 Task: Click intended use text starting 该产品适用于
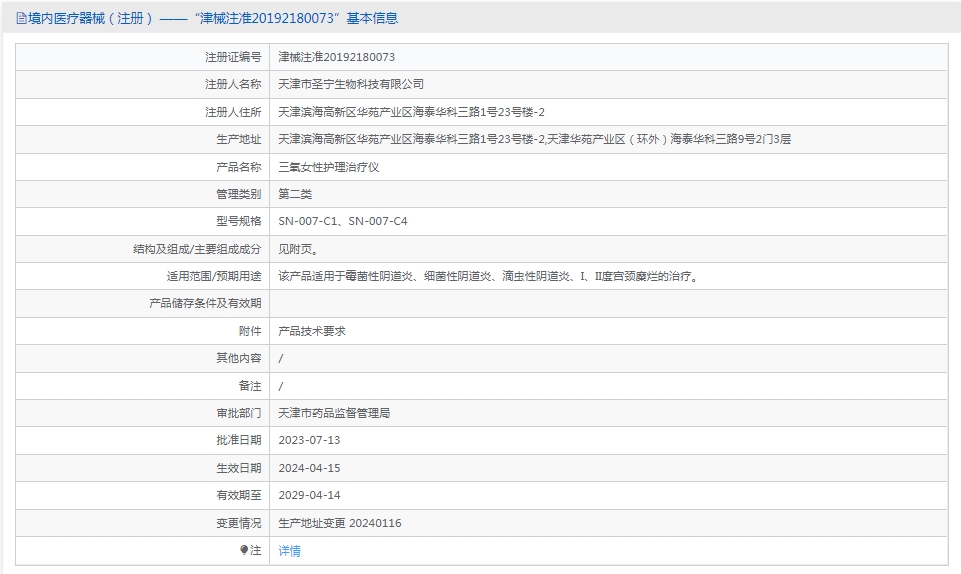click(x=490, y=276)
